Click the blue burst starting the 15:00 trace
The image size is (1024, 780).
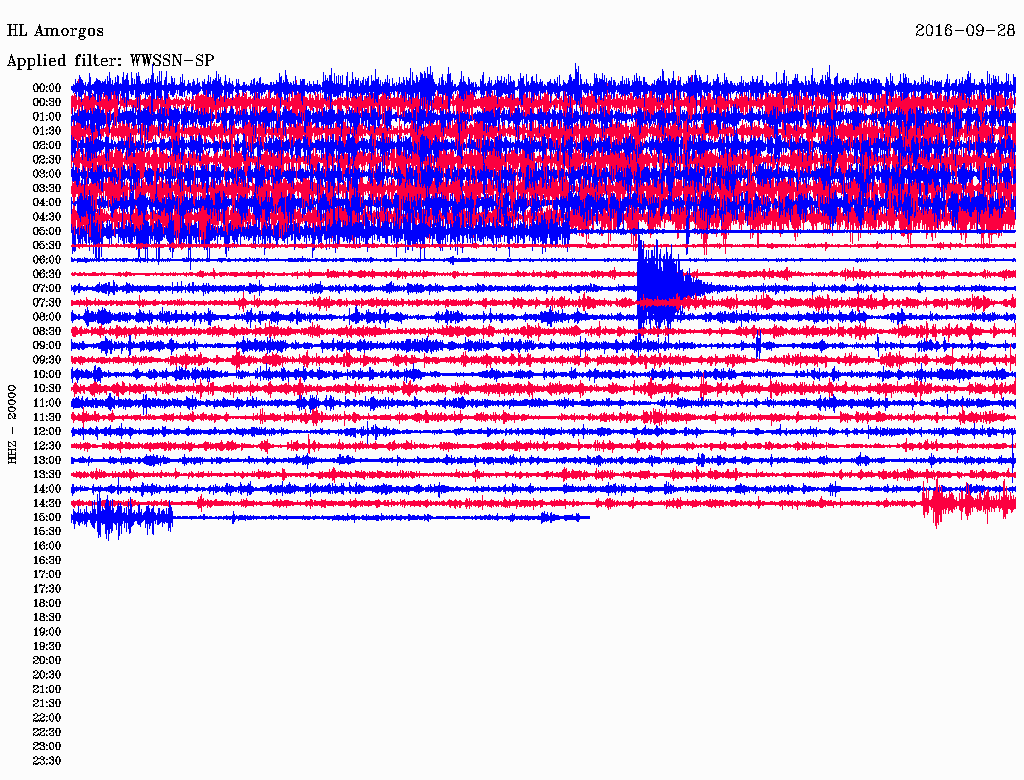point(122,517)
